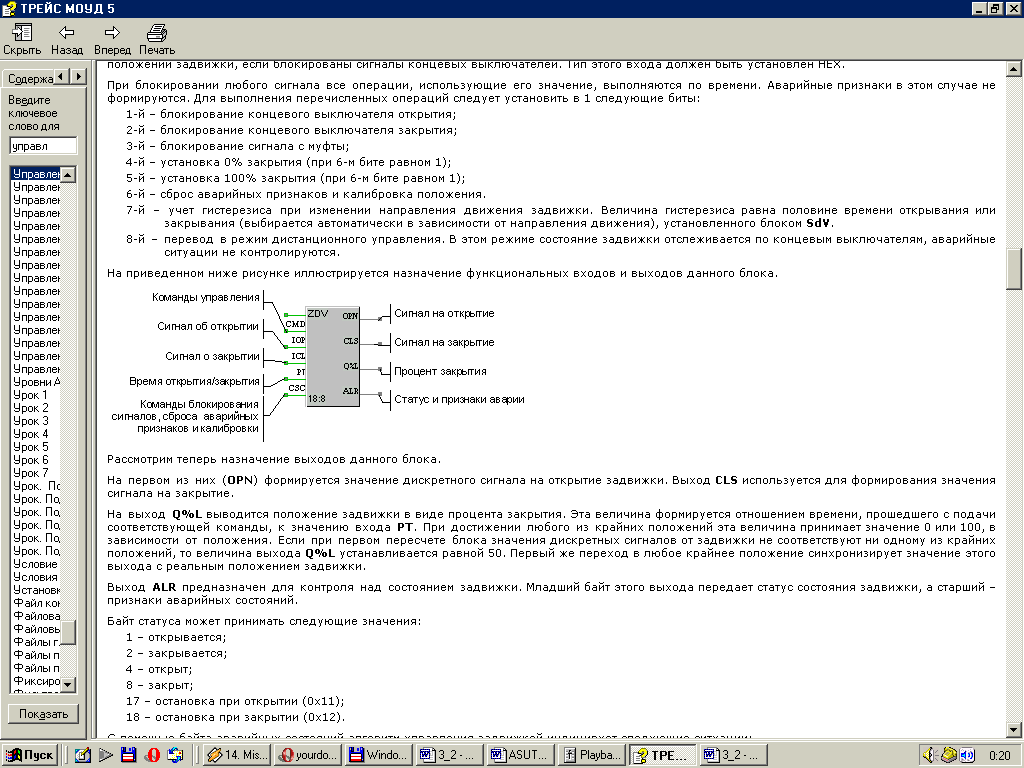The width and height of the screenshot is (1024, 768).
Task: Select the Файл кон index entry
Action: click(36, 603)
